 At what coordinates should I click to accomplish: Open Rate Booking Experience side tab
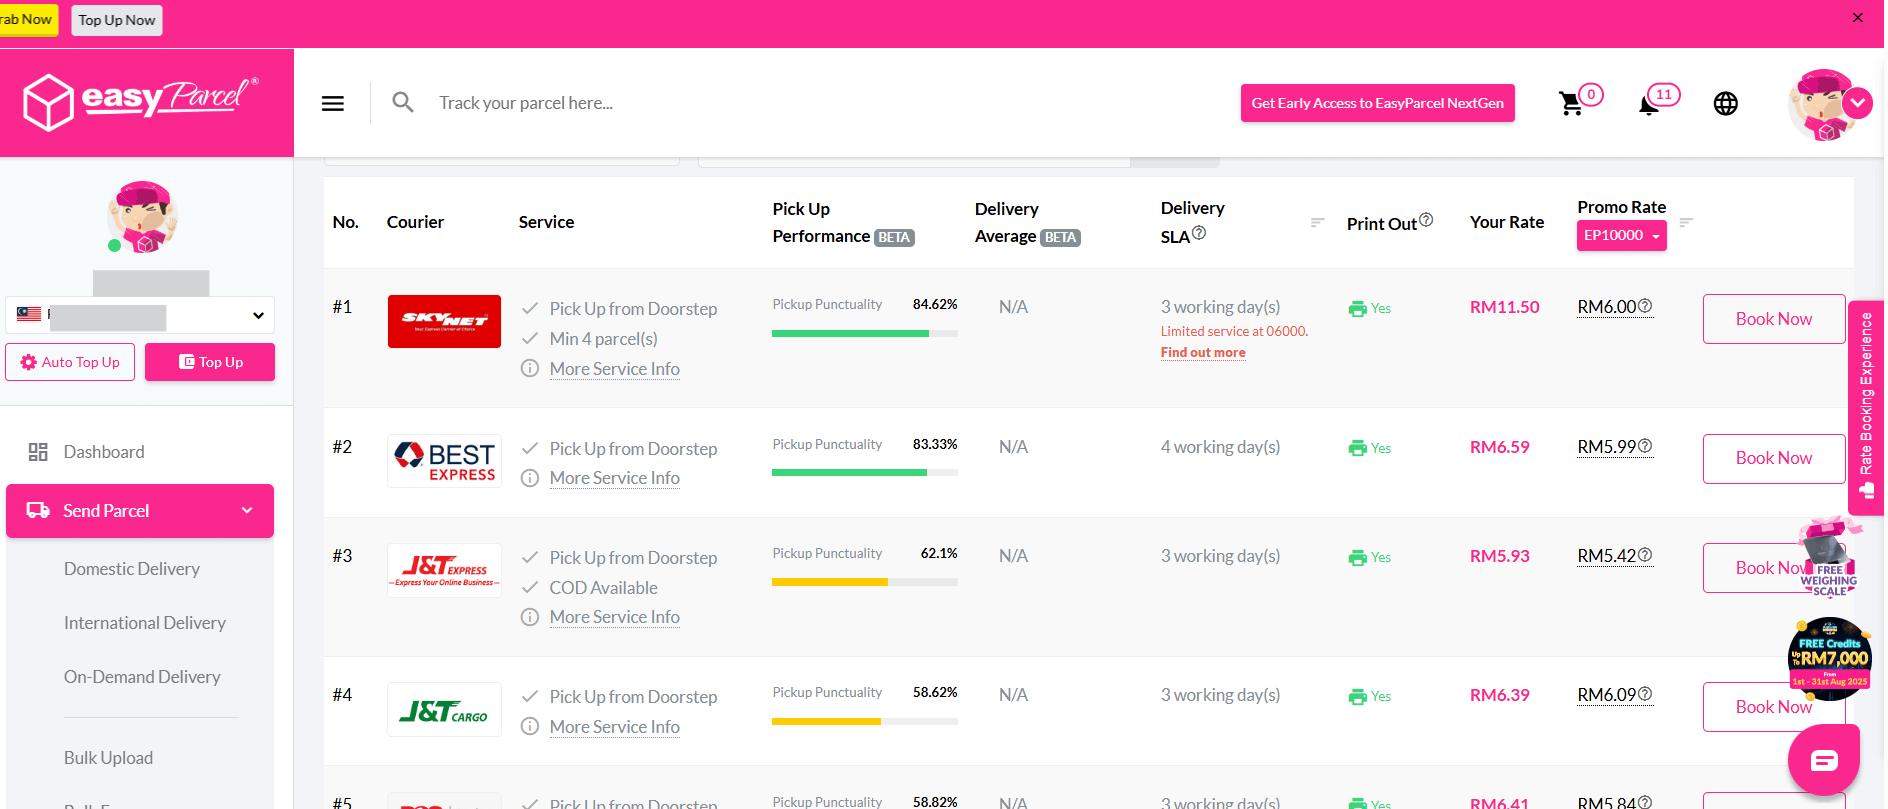(1866, 407)
